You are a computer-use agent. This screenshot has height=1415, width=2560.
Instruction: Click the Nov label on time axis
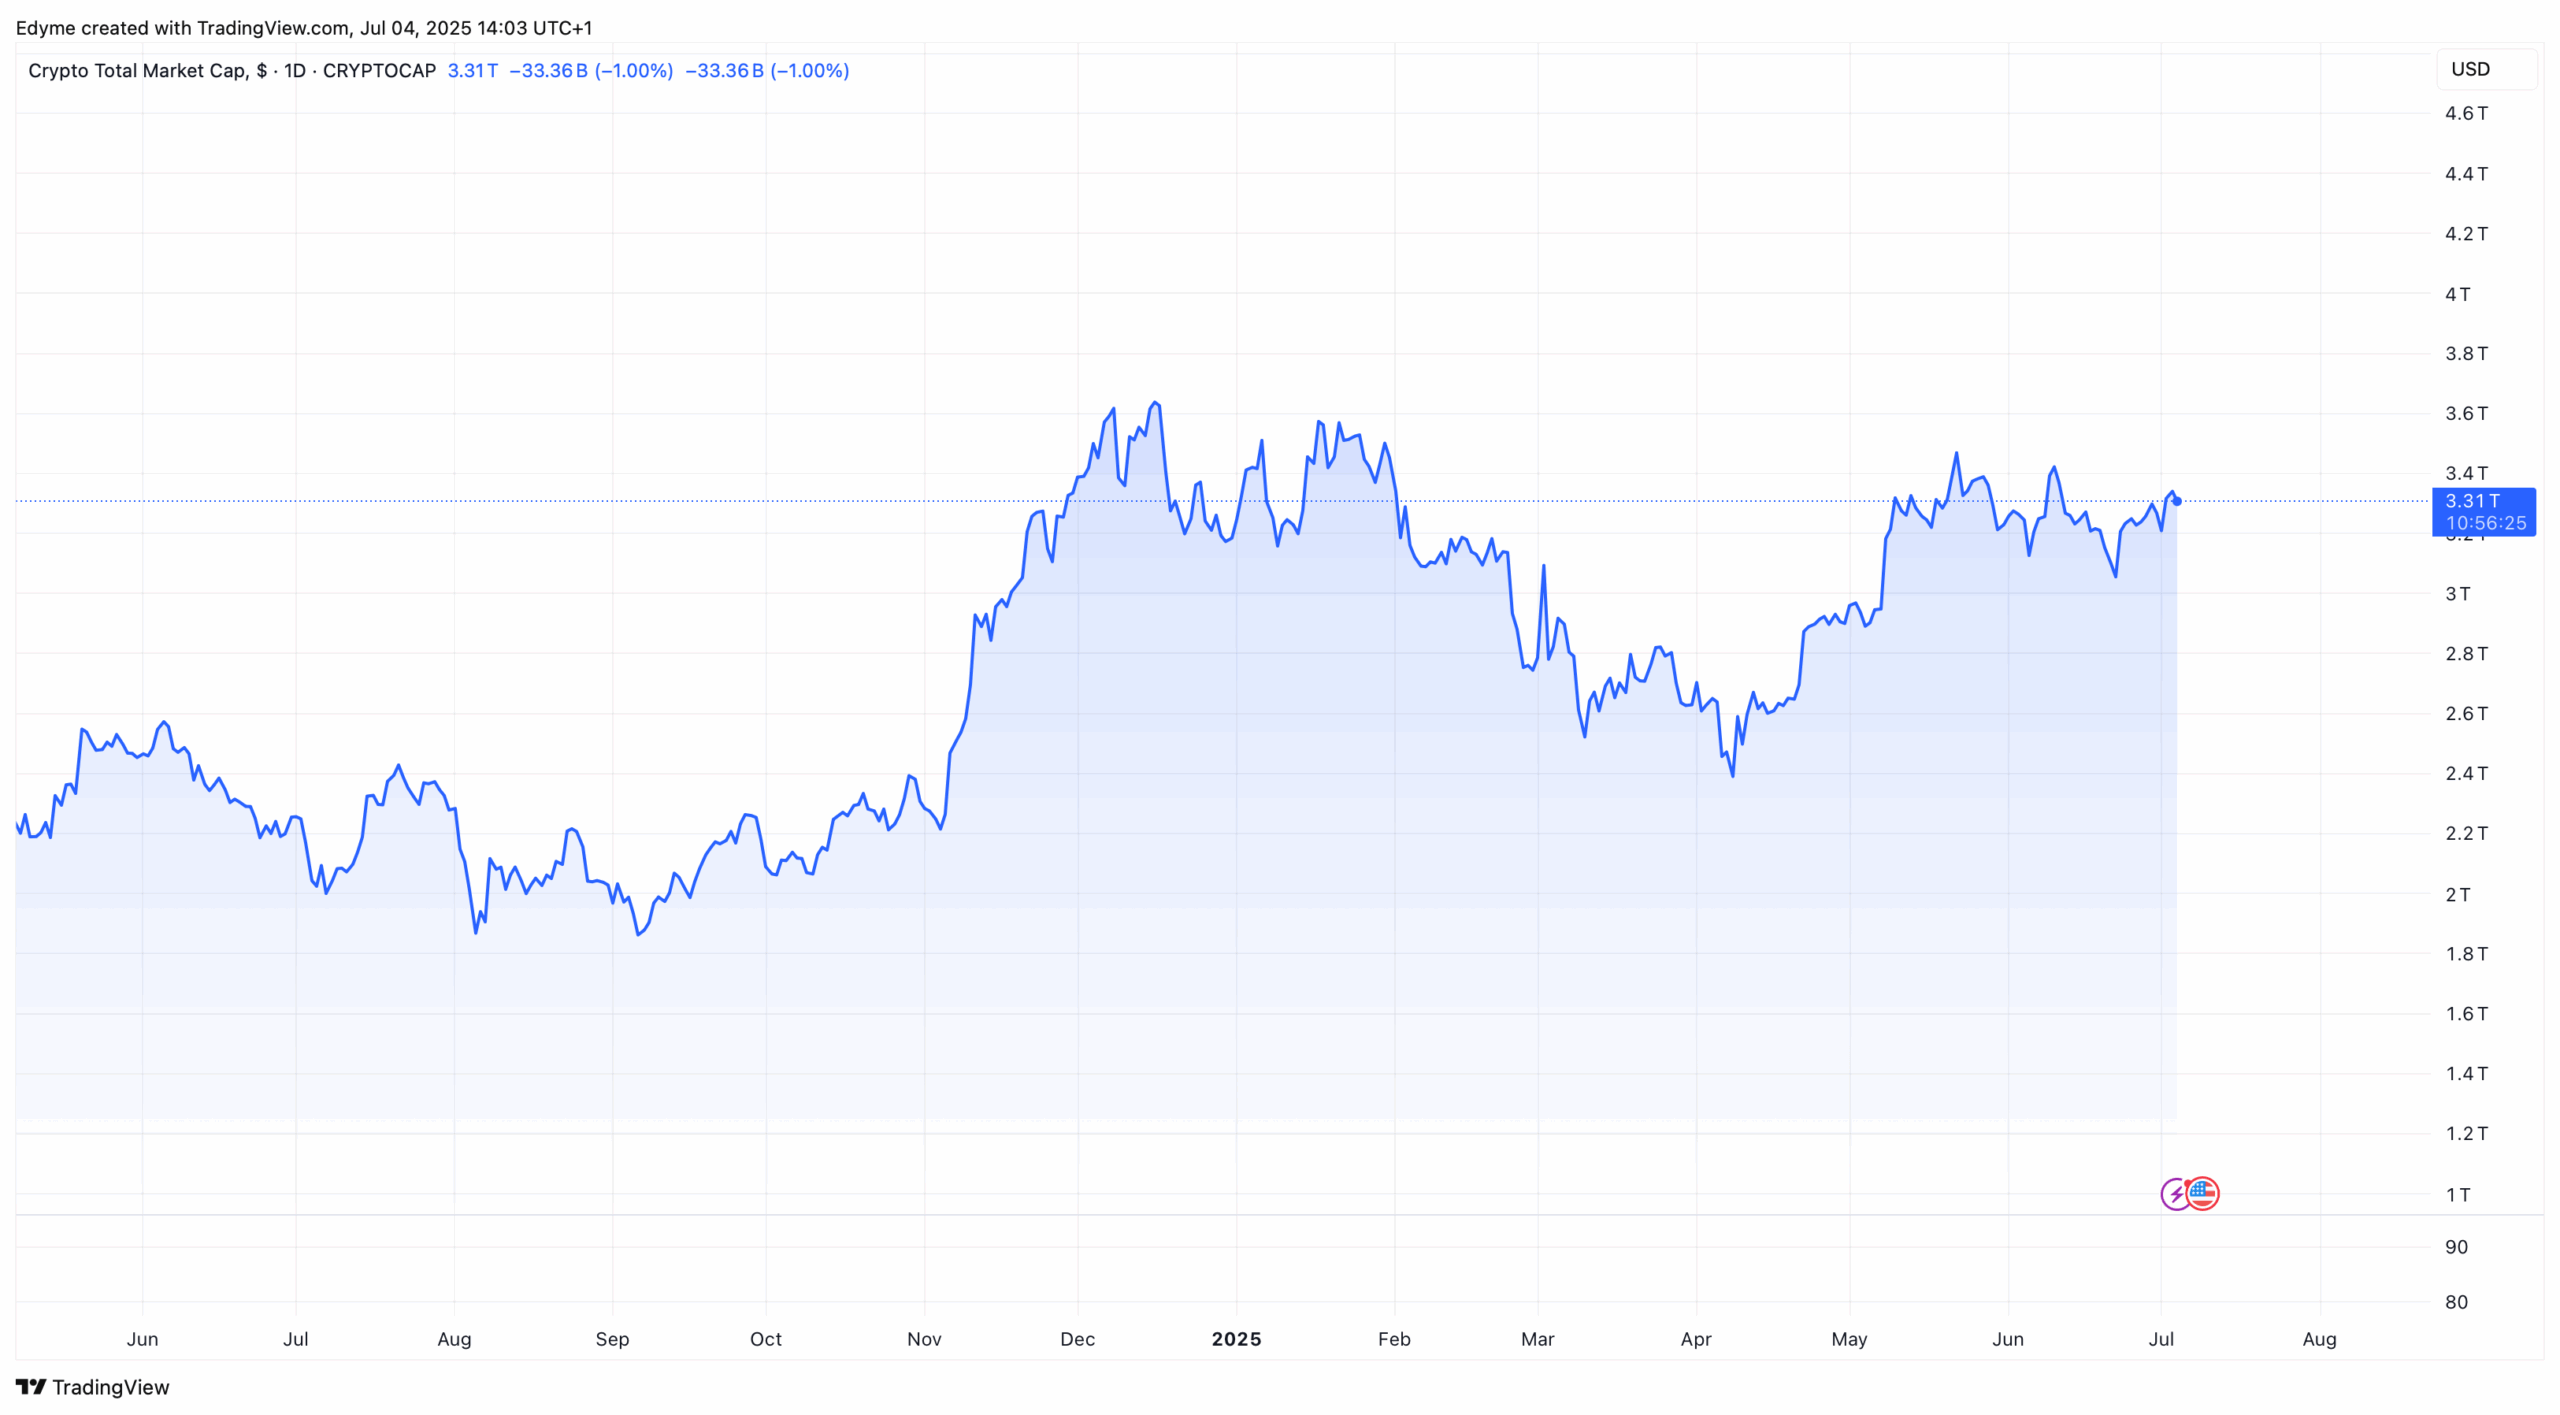[x=924, y=1339]
